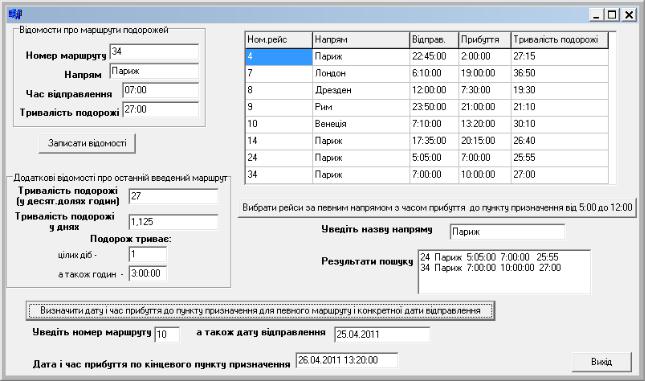645x381 pixels.
Task: Select the duration in days field with 1,125
Action: [173, 222]
